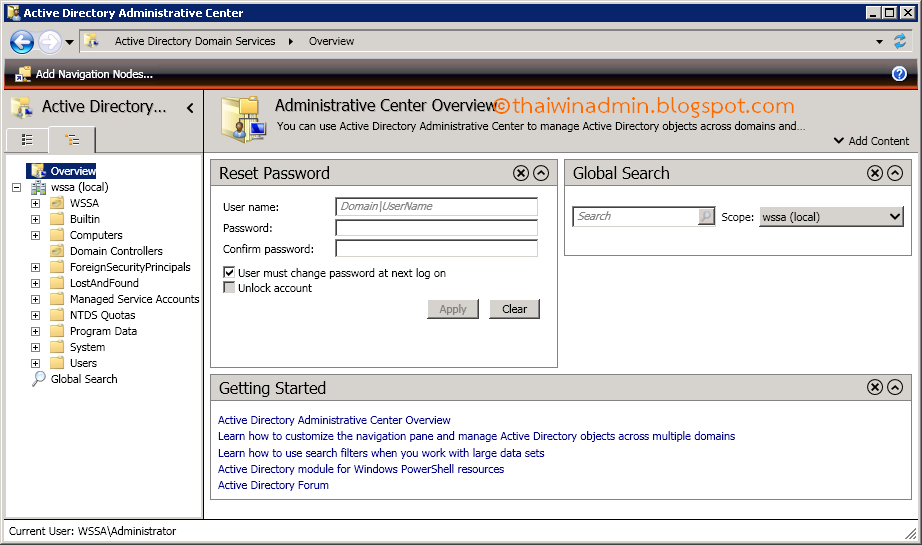Click the Apply button
Viewport: 922px width, 545px height.
[453, 309]
